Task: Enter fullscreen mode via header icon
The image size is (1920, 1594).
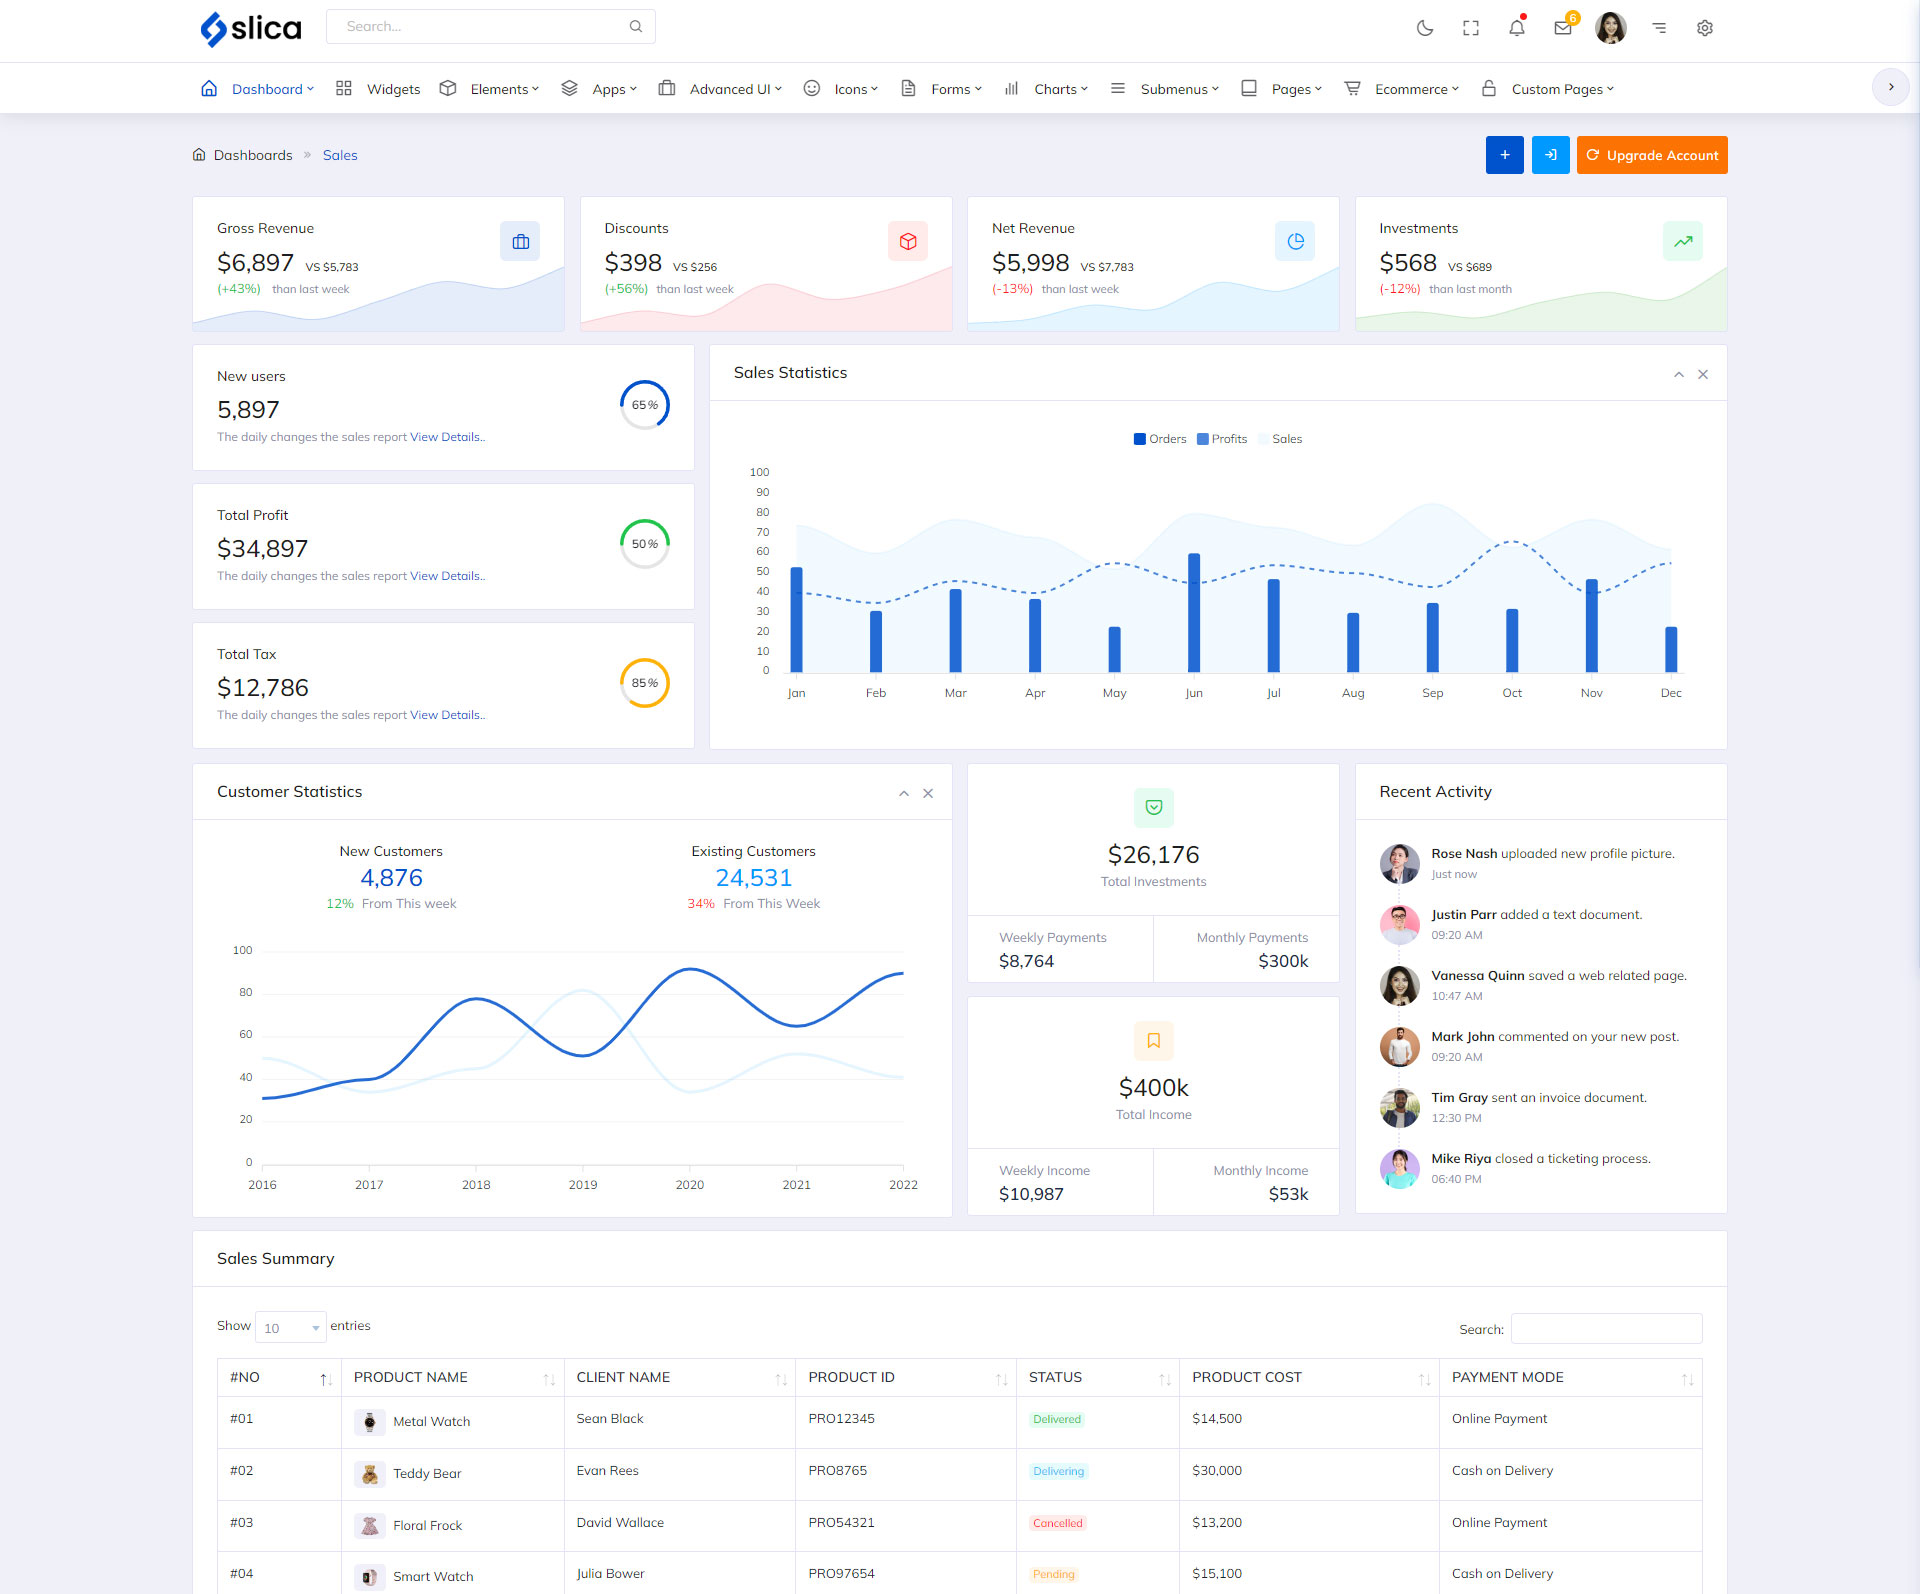Action: point(1471,28)
